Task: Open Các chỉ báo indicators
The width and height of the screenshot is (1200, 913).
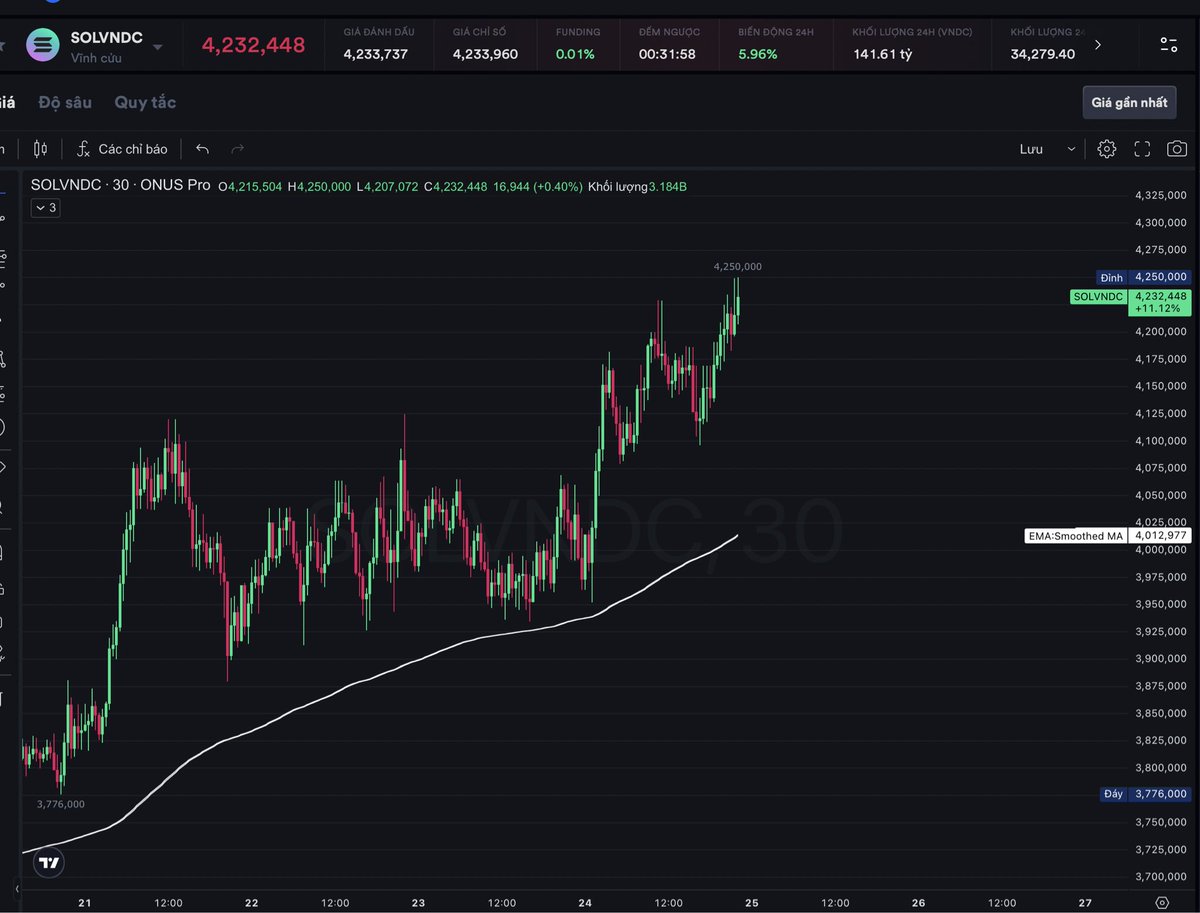Action: coord(122,149)
